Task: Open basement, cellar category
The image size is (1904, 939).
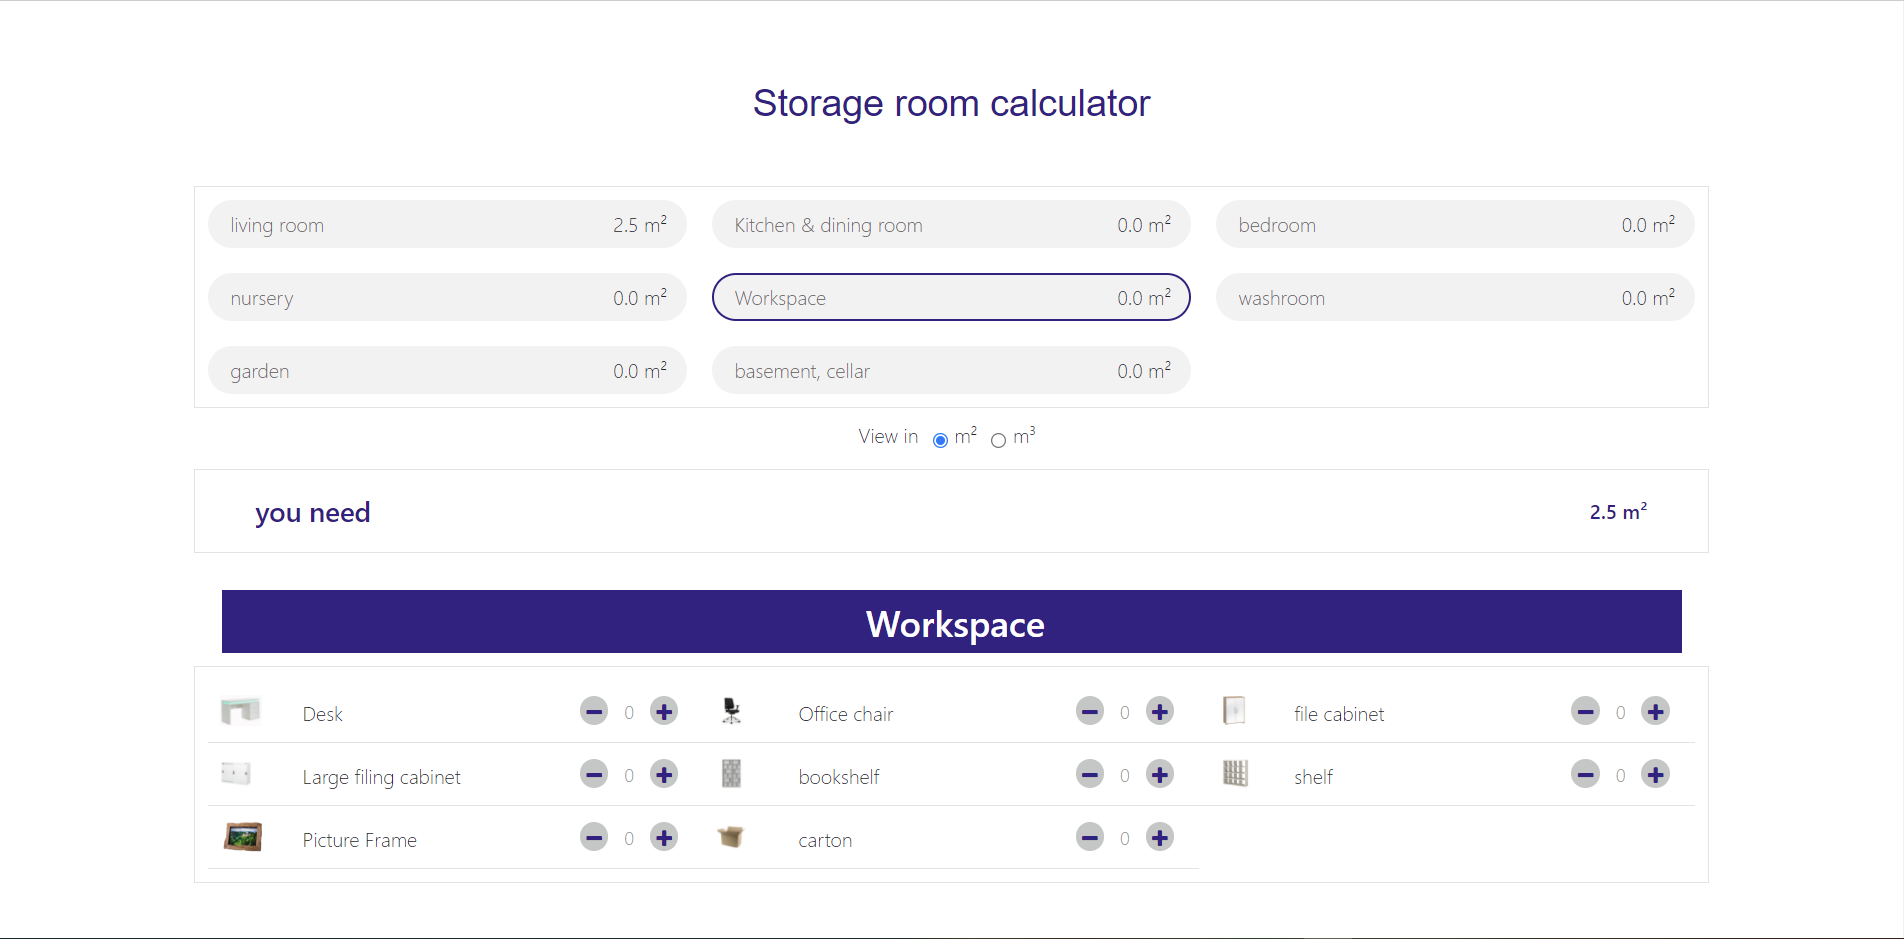Action: click(951, 371)
